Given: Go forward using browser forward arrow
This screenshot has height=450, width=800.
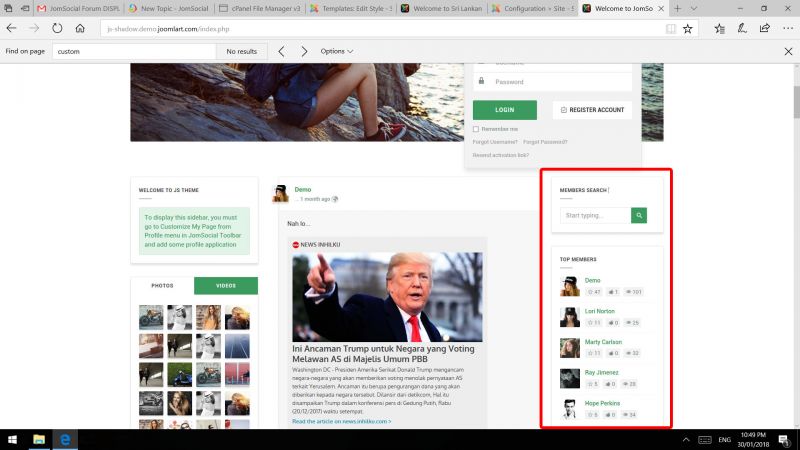Looking at the screenshot, I should [34, 29].
